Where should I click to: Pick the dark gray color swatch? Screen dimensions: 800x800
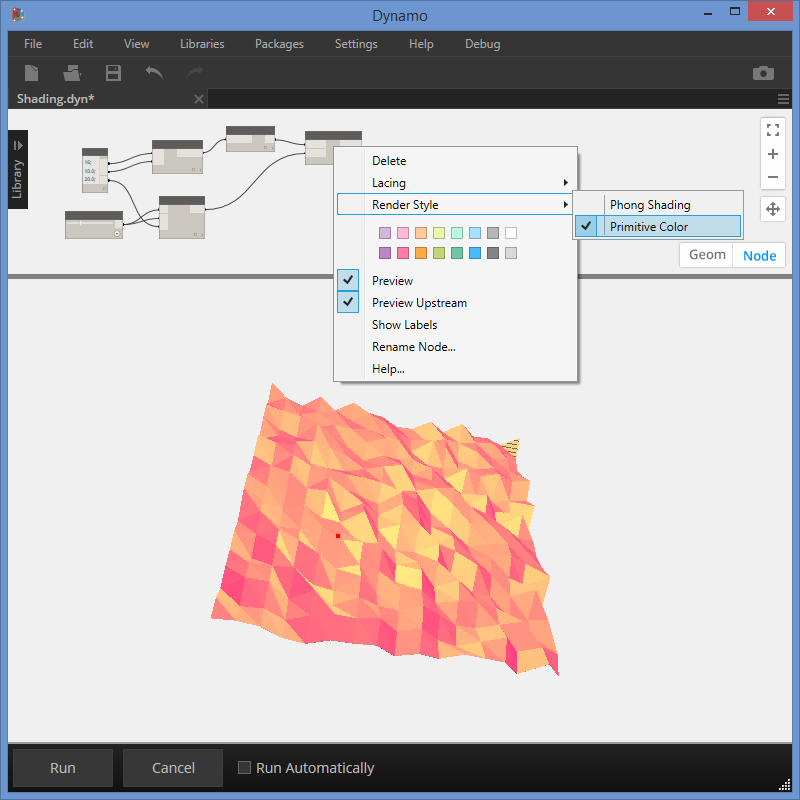coord(493,253)
